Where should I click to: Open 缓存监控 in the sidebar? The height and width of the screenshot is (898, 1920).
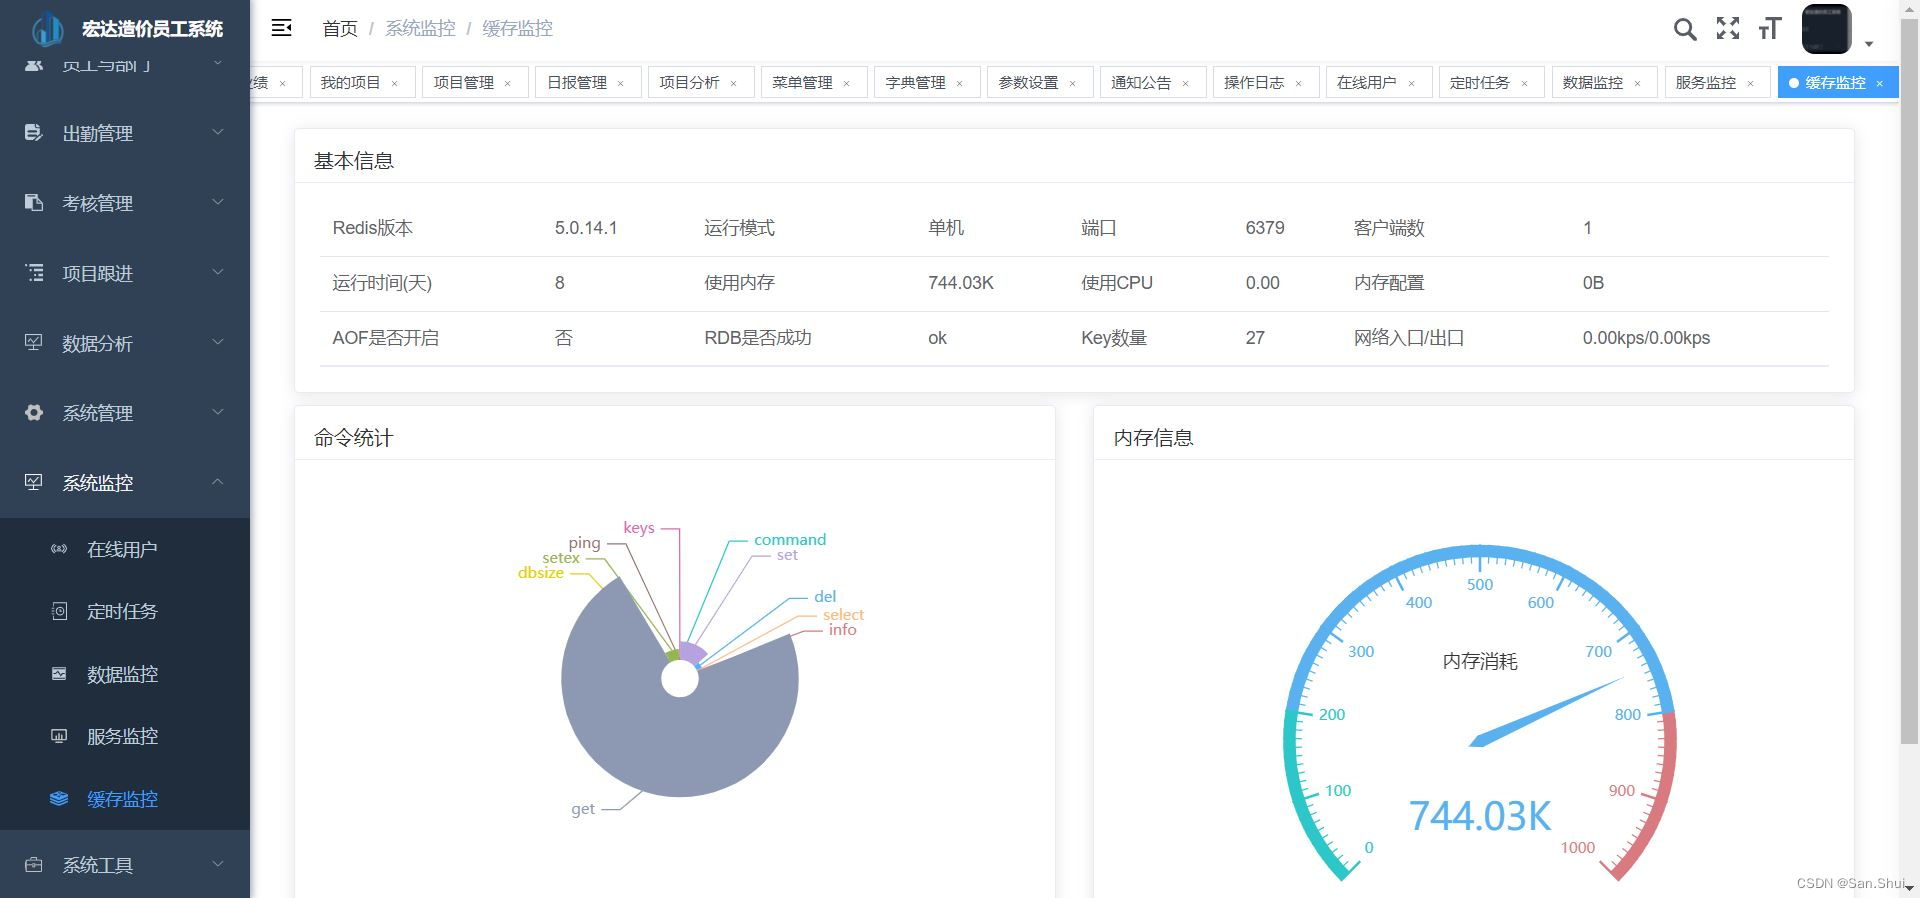click(125, 799)
